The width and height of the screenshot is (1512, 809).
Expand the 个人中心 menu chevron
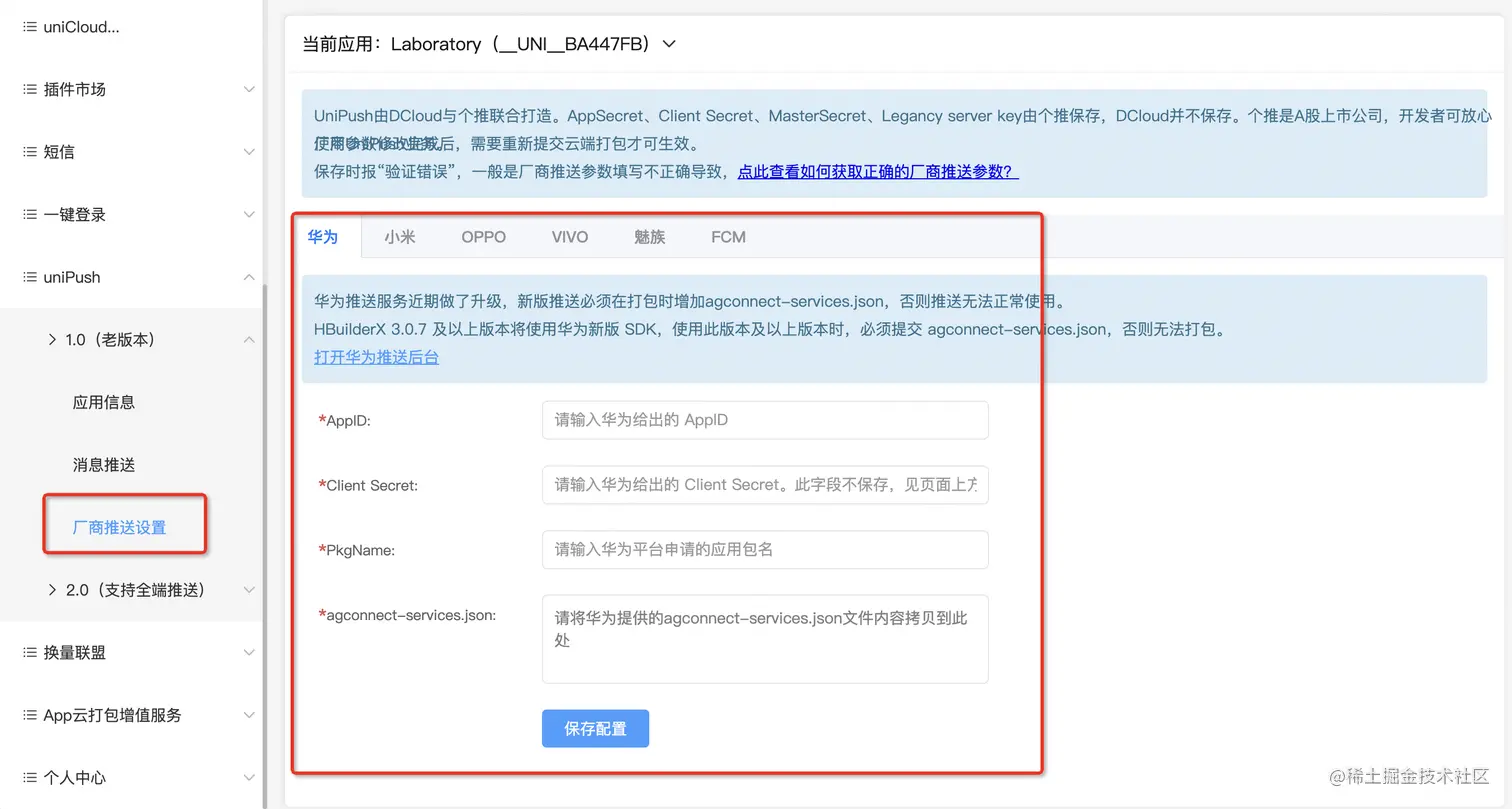[249, 777]
